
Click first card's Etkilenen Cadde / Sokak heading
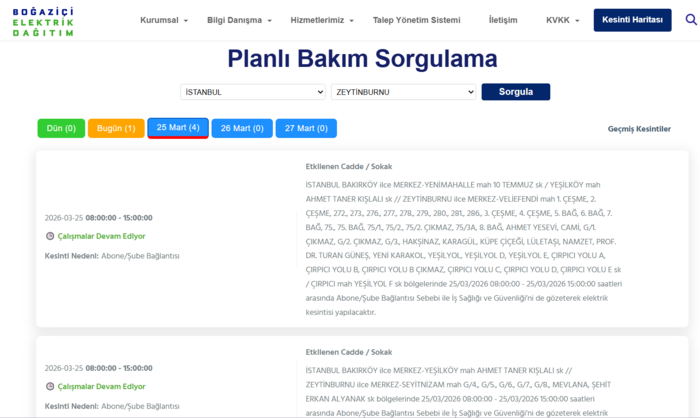point(349,167)
